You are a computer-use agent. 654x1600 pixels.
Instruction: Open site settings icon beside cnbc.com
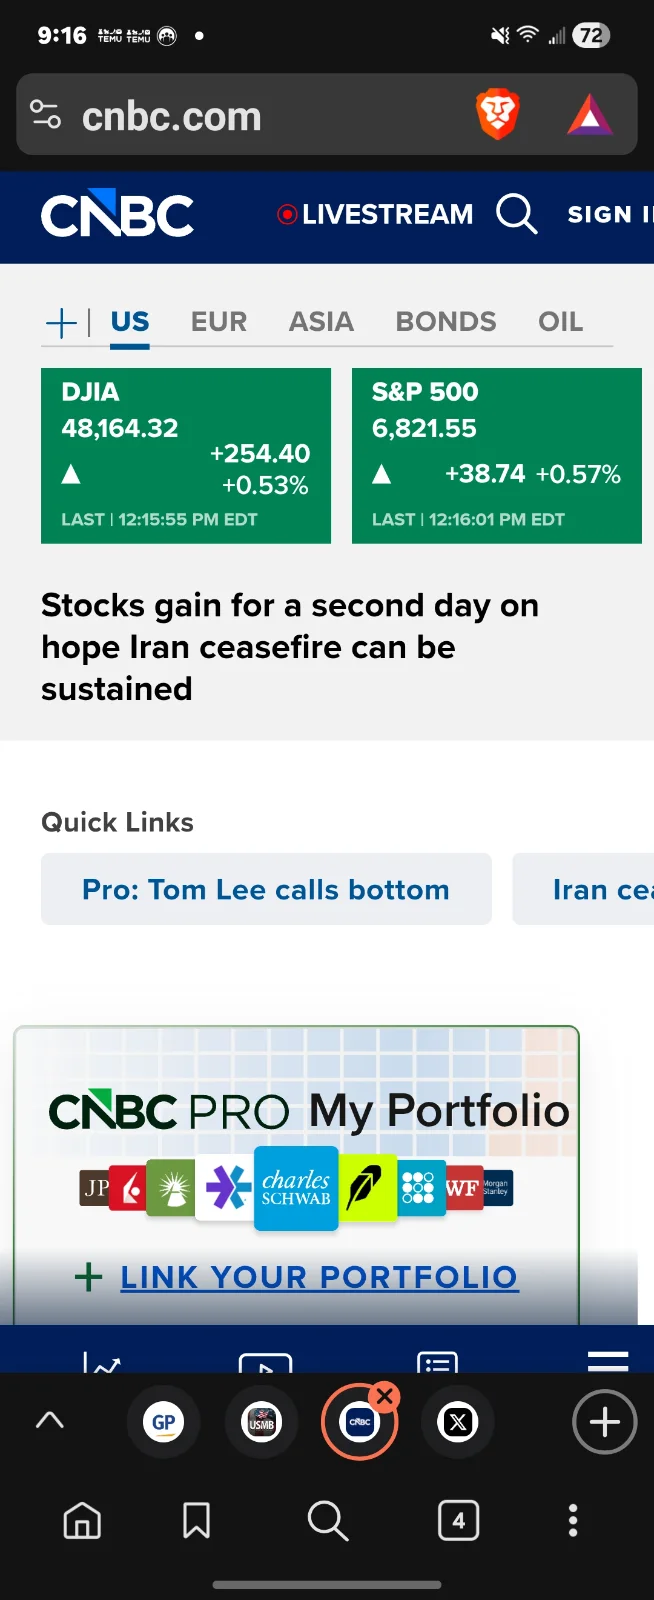click(x=46, y=115)
